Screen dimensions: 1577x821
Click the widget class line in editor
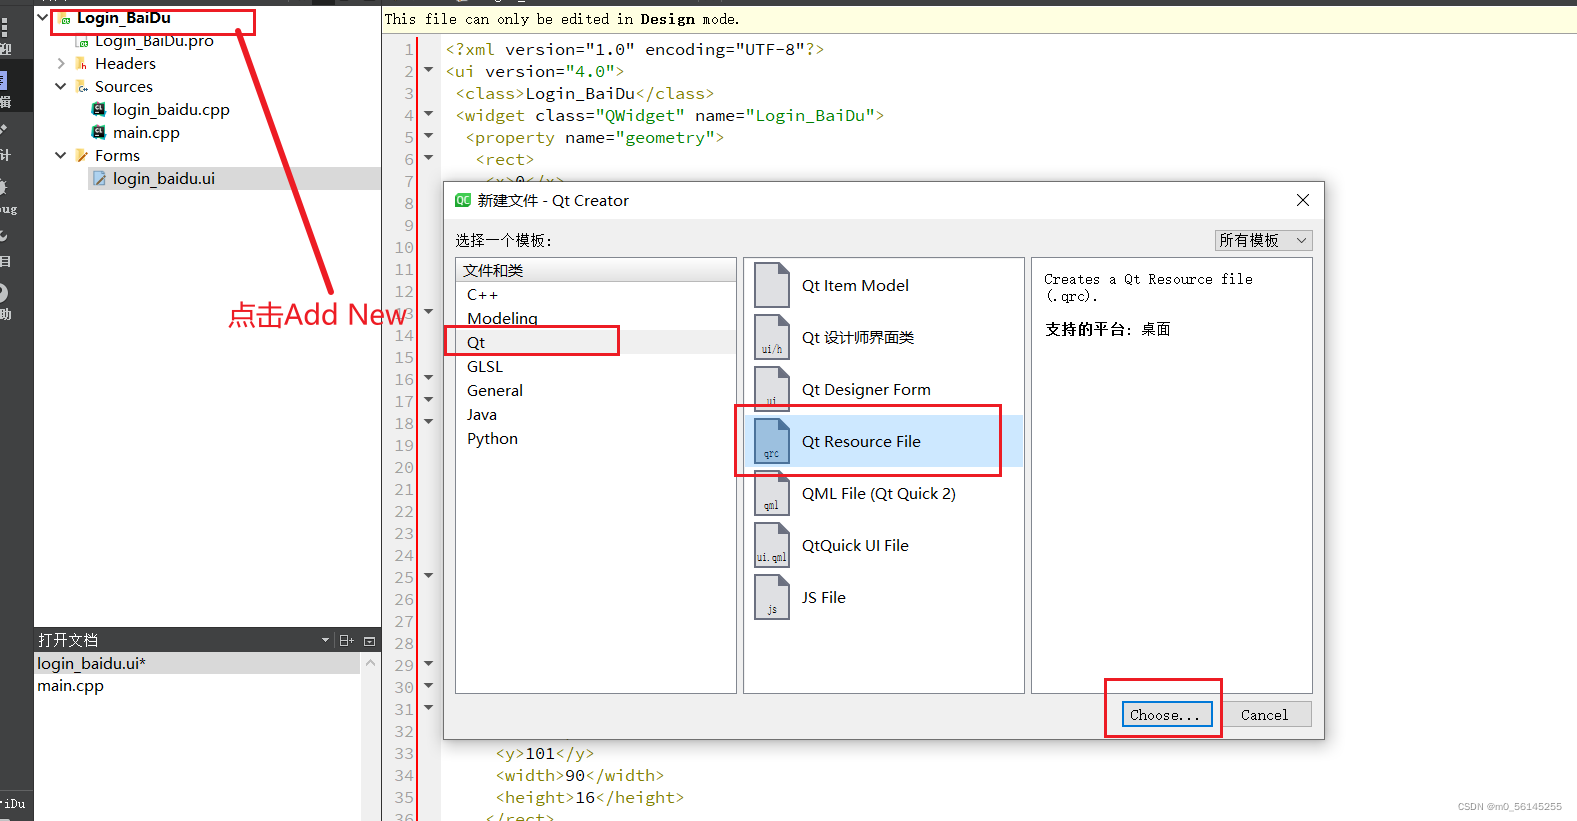point(670,115)
